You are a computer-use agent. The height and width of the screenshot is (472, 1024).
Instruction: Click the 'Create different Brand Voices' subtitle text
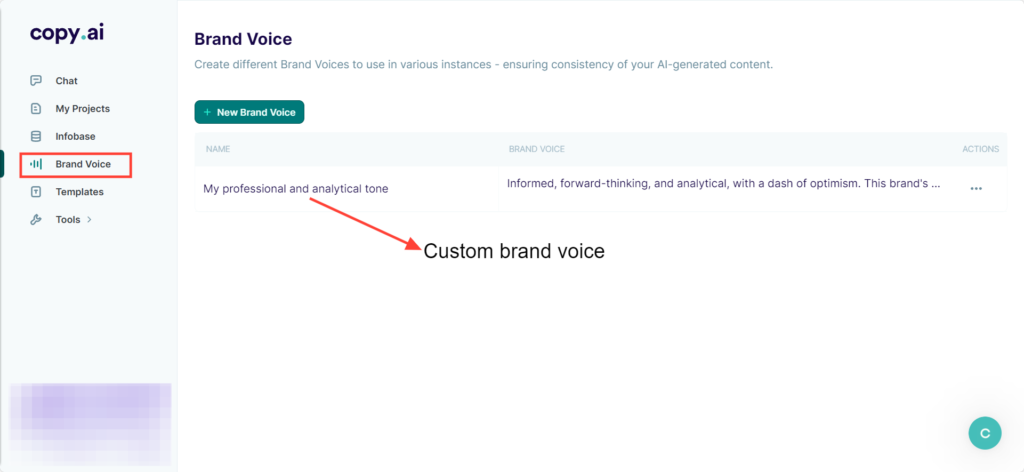[484, 65]
